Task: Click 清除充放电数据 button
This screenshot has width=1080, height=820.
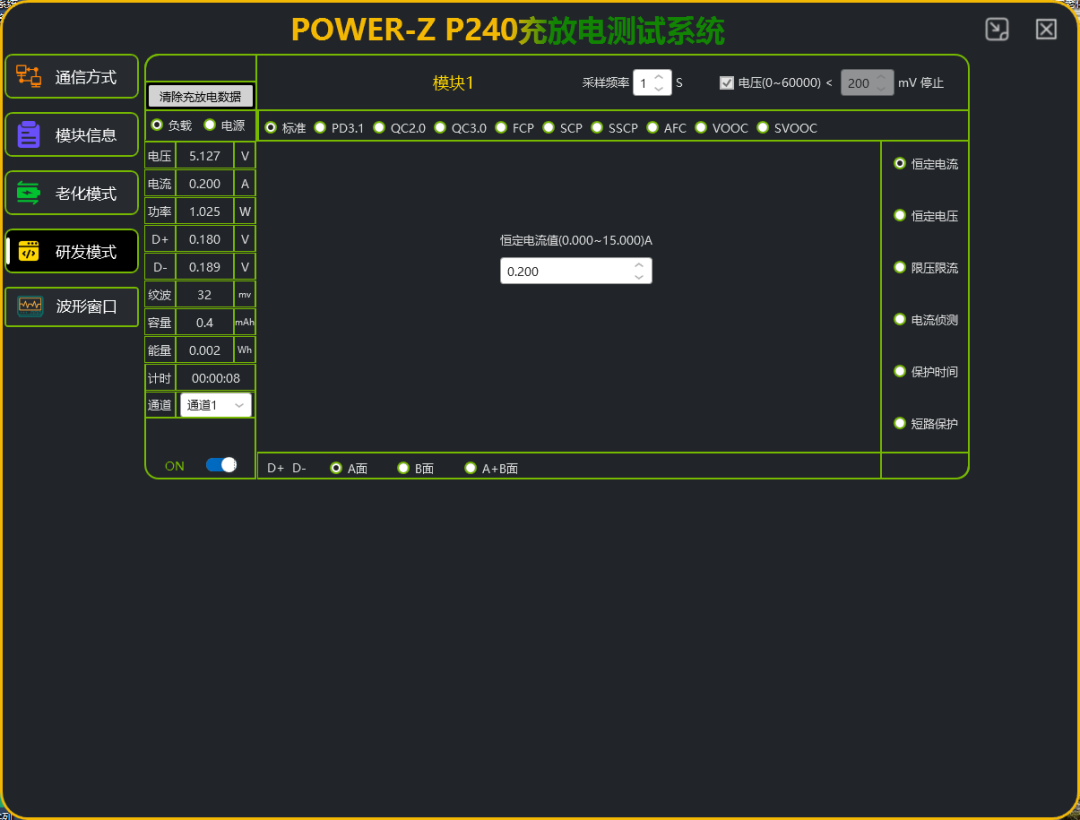Action: click(x=200, y=96)
